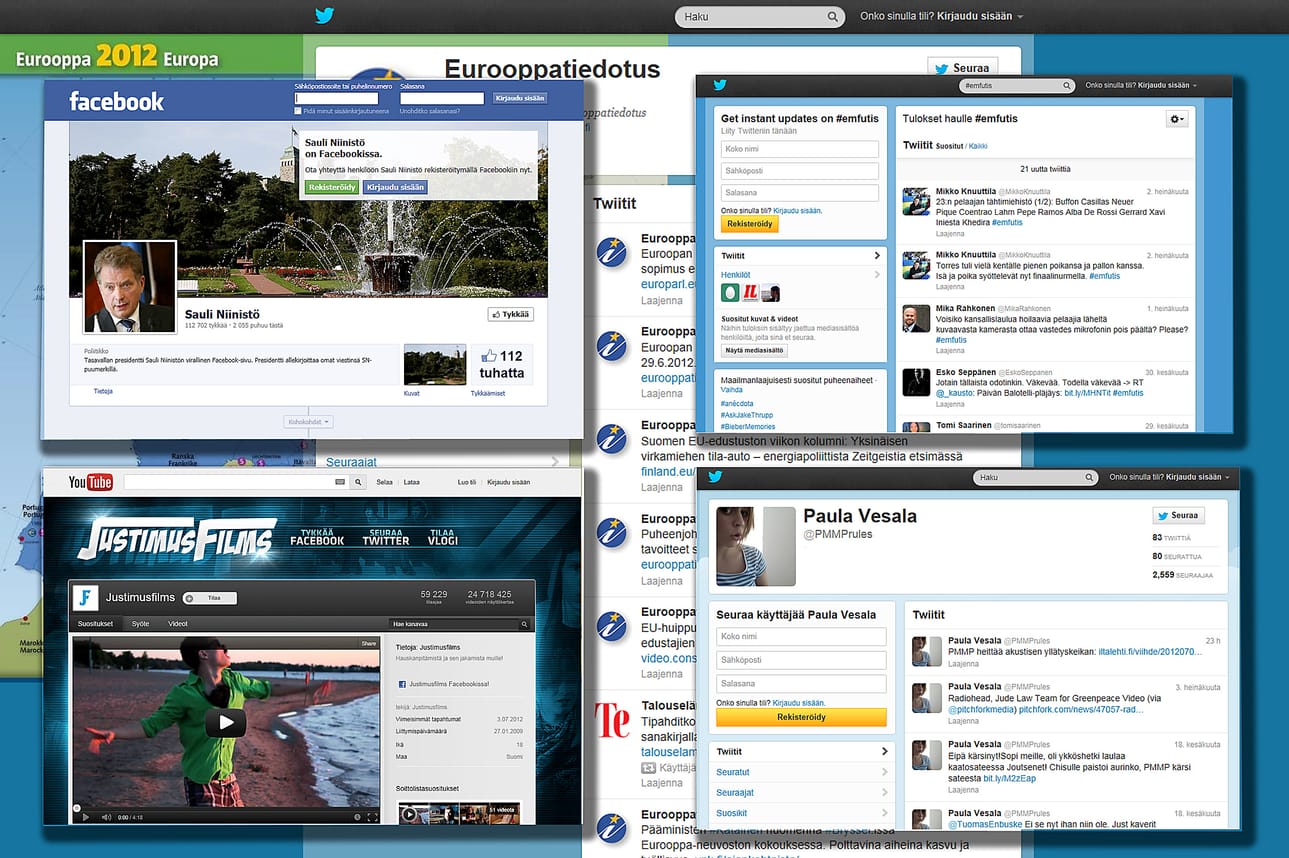Click the Facebook email or phone number field
This screenshot has height=858, width=1289.
[x=336, y=98]
